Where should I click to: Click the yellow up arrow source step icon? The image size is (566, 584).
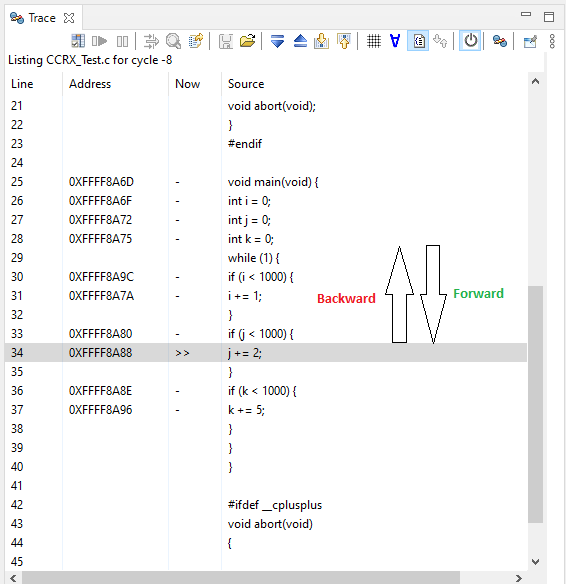pyautogui.click(x=344, y=41)
